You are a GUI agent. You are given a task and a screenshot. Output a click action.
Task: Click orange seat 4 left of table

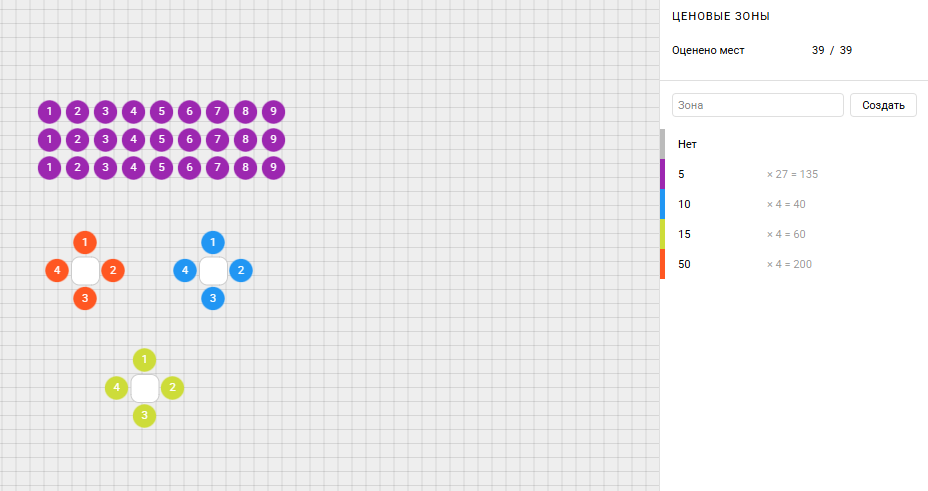click(57, 270)
